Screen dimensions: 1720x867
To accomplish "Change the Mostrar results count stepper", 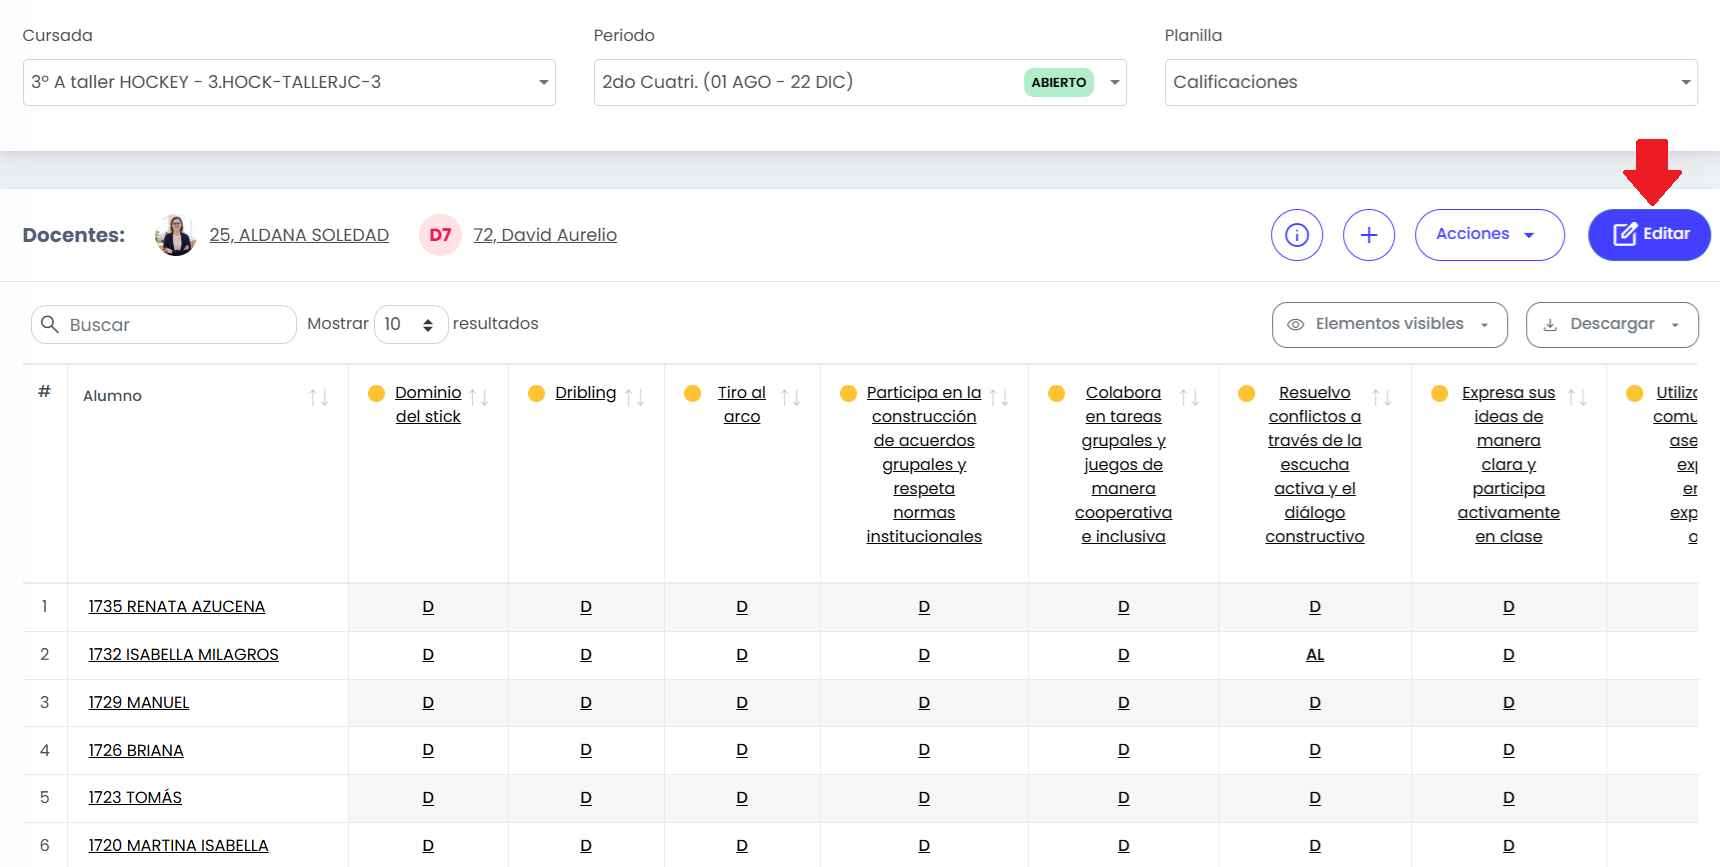I will tap(411, 324).
